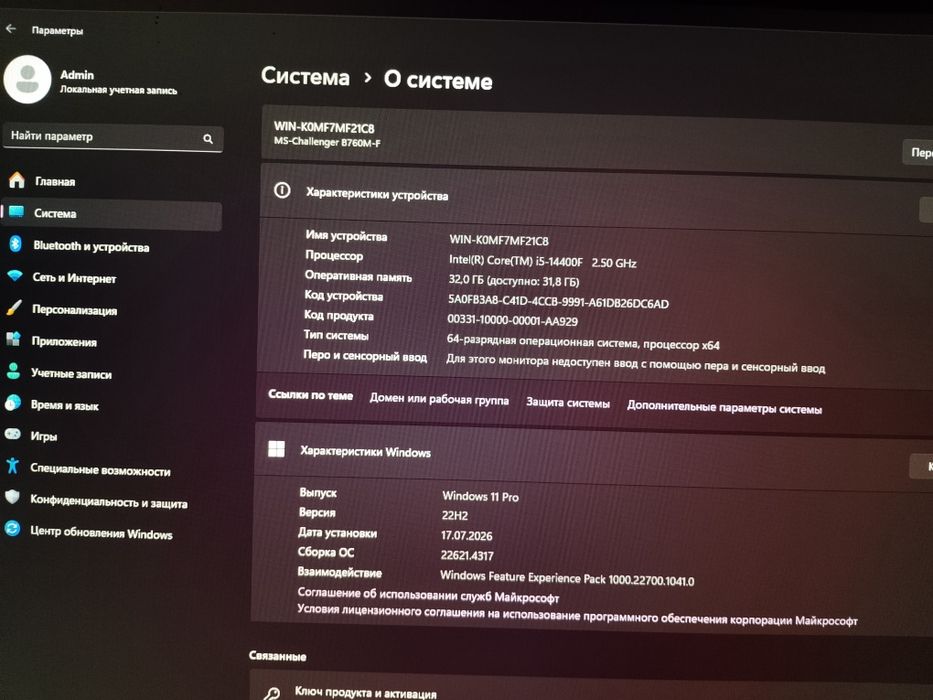
Task: Click the OS build 22621.4317
Action: click(467, 555)
